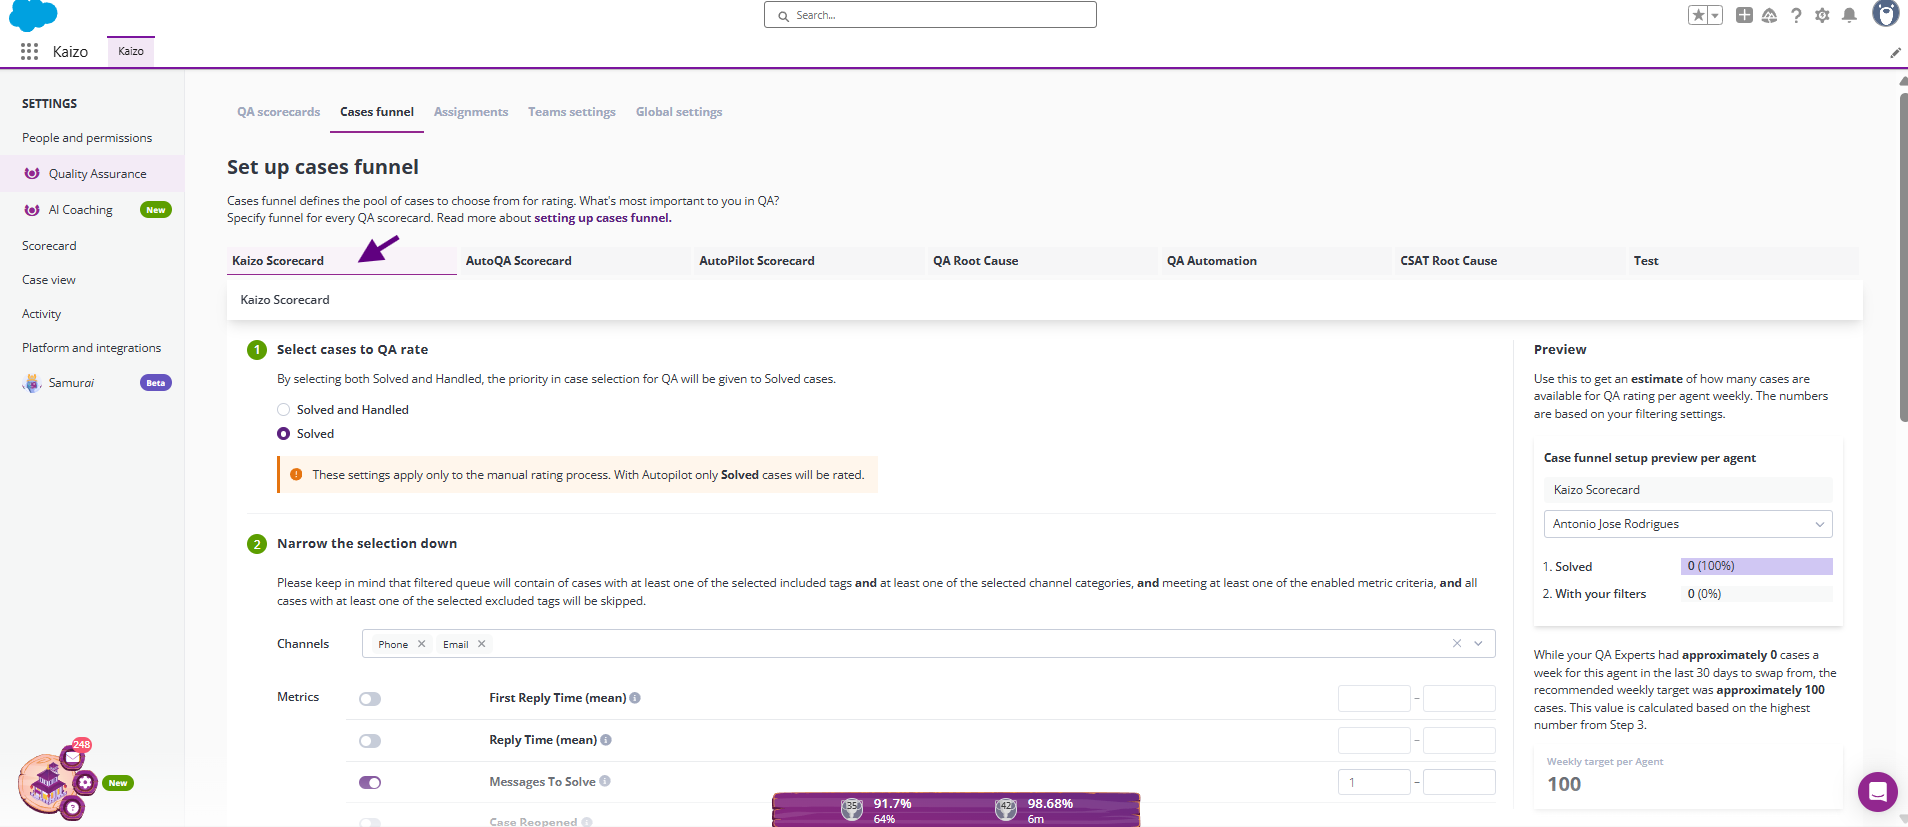The image size is (1908, 827).
Task: Clear all selected channels
Action: pyautogui.click(x=1457, y=643)
